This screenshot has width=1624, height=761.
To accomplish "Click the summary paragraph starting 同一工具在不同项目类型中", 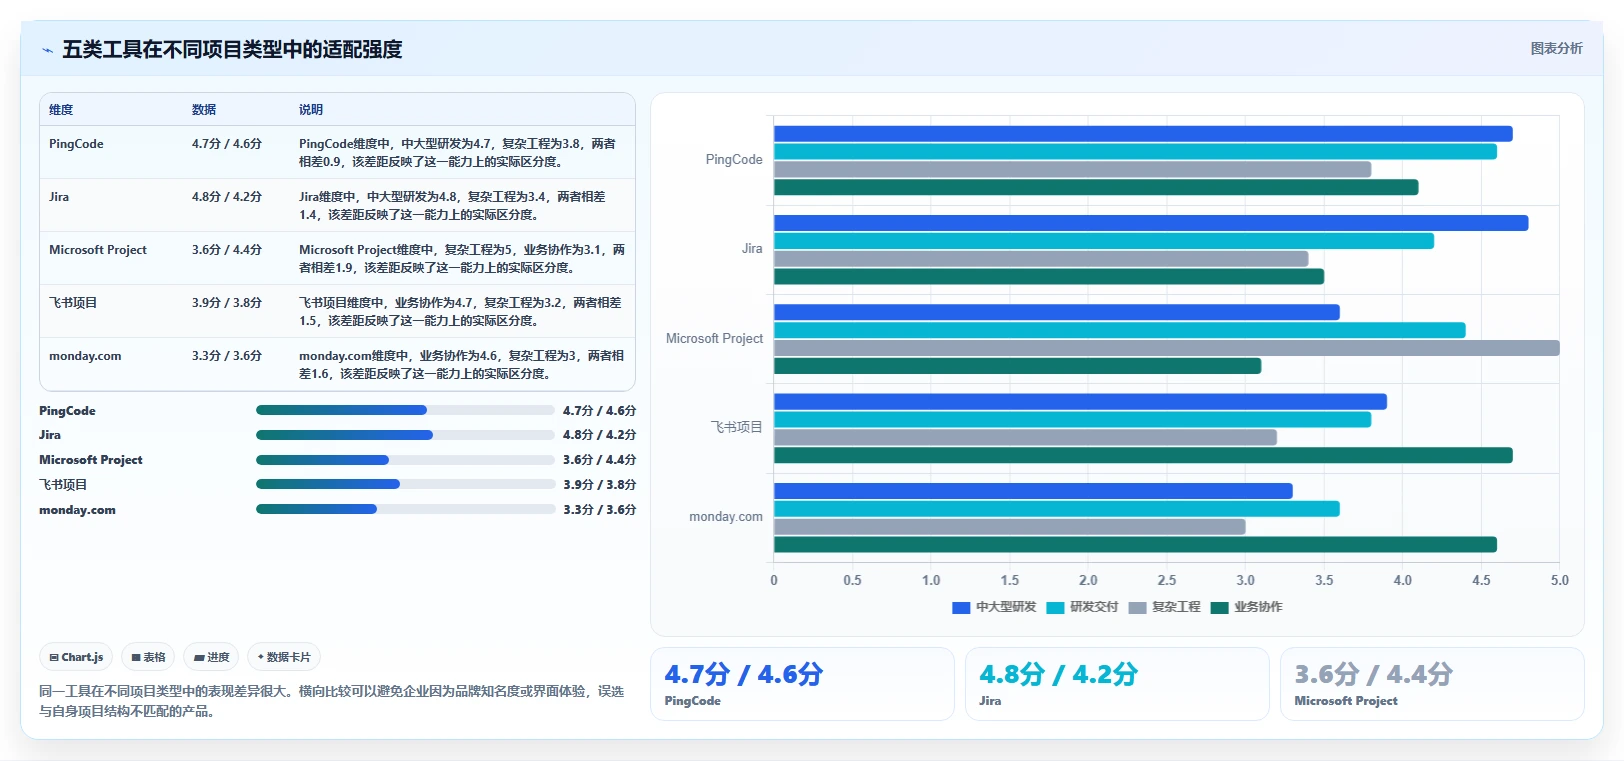I will tap(331, 701).
